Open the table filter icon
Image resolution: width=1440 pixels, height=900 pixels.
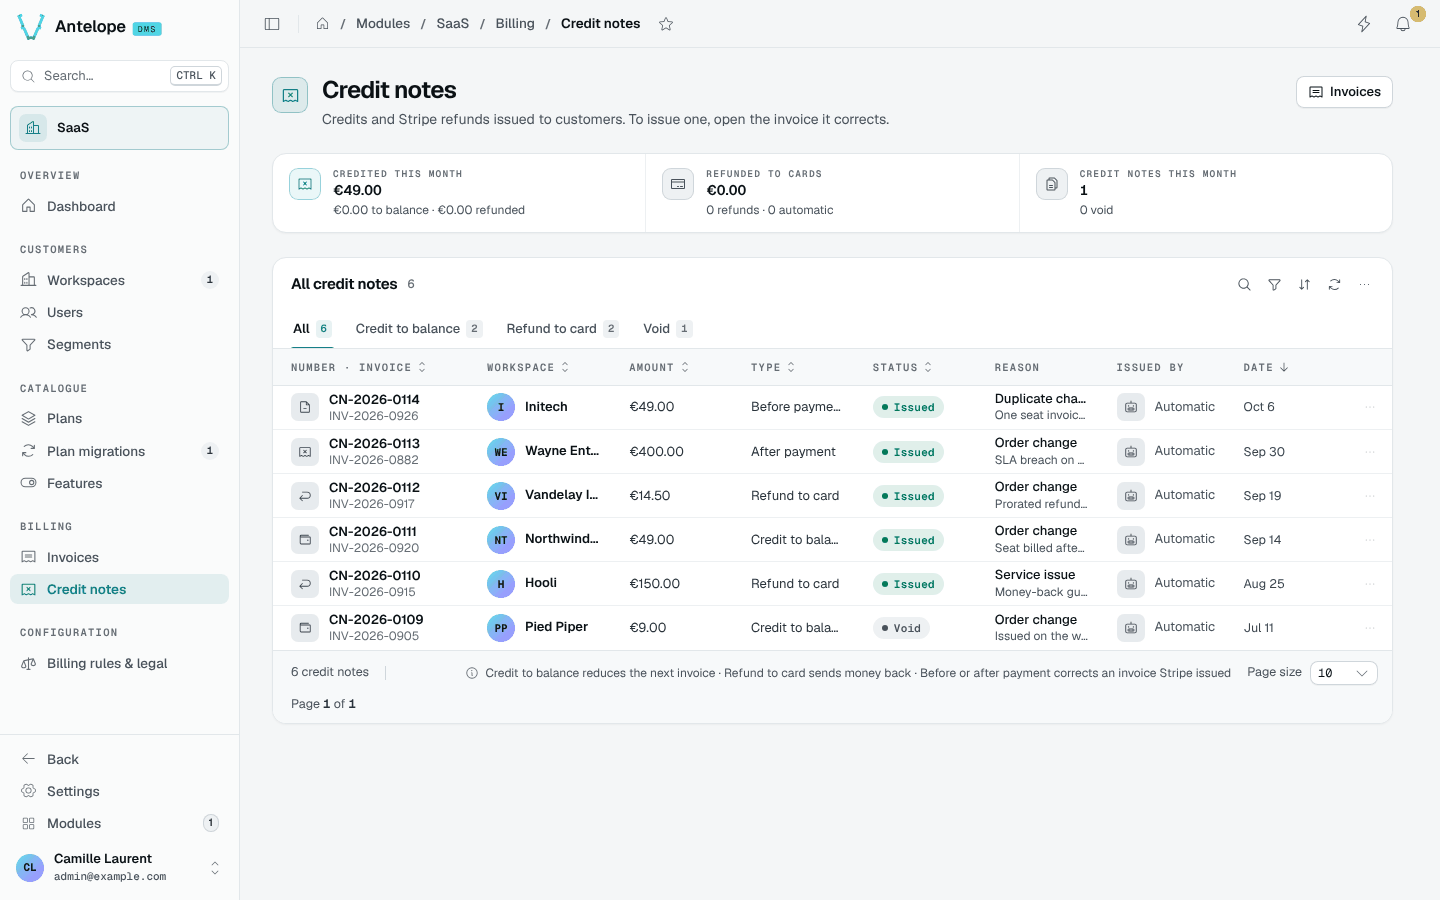pos(1274,285)
